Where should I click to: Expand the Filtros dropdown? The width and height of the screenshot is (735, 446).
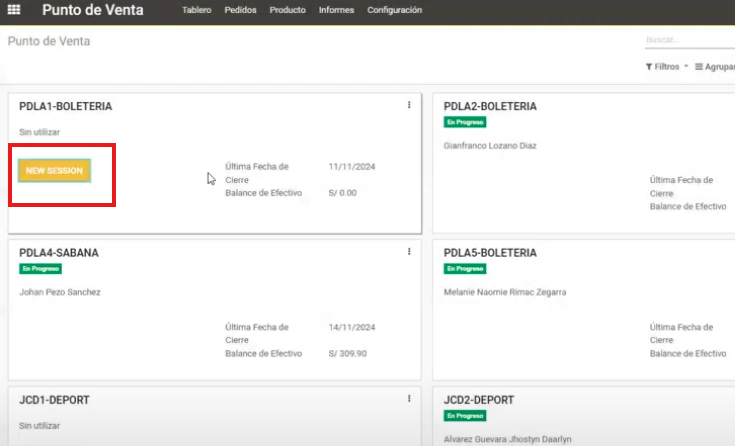coord(667,67)
